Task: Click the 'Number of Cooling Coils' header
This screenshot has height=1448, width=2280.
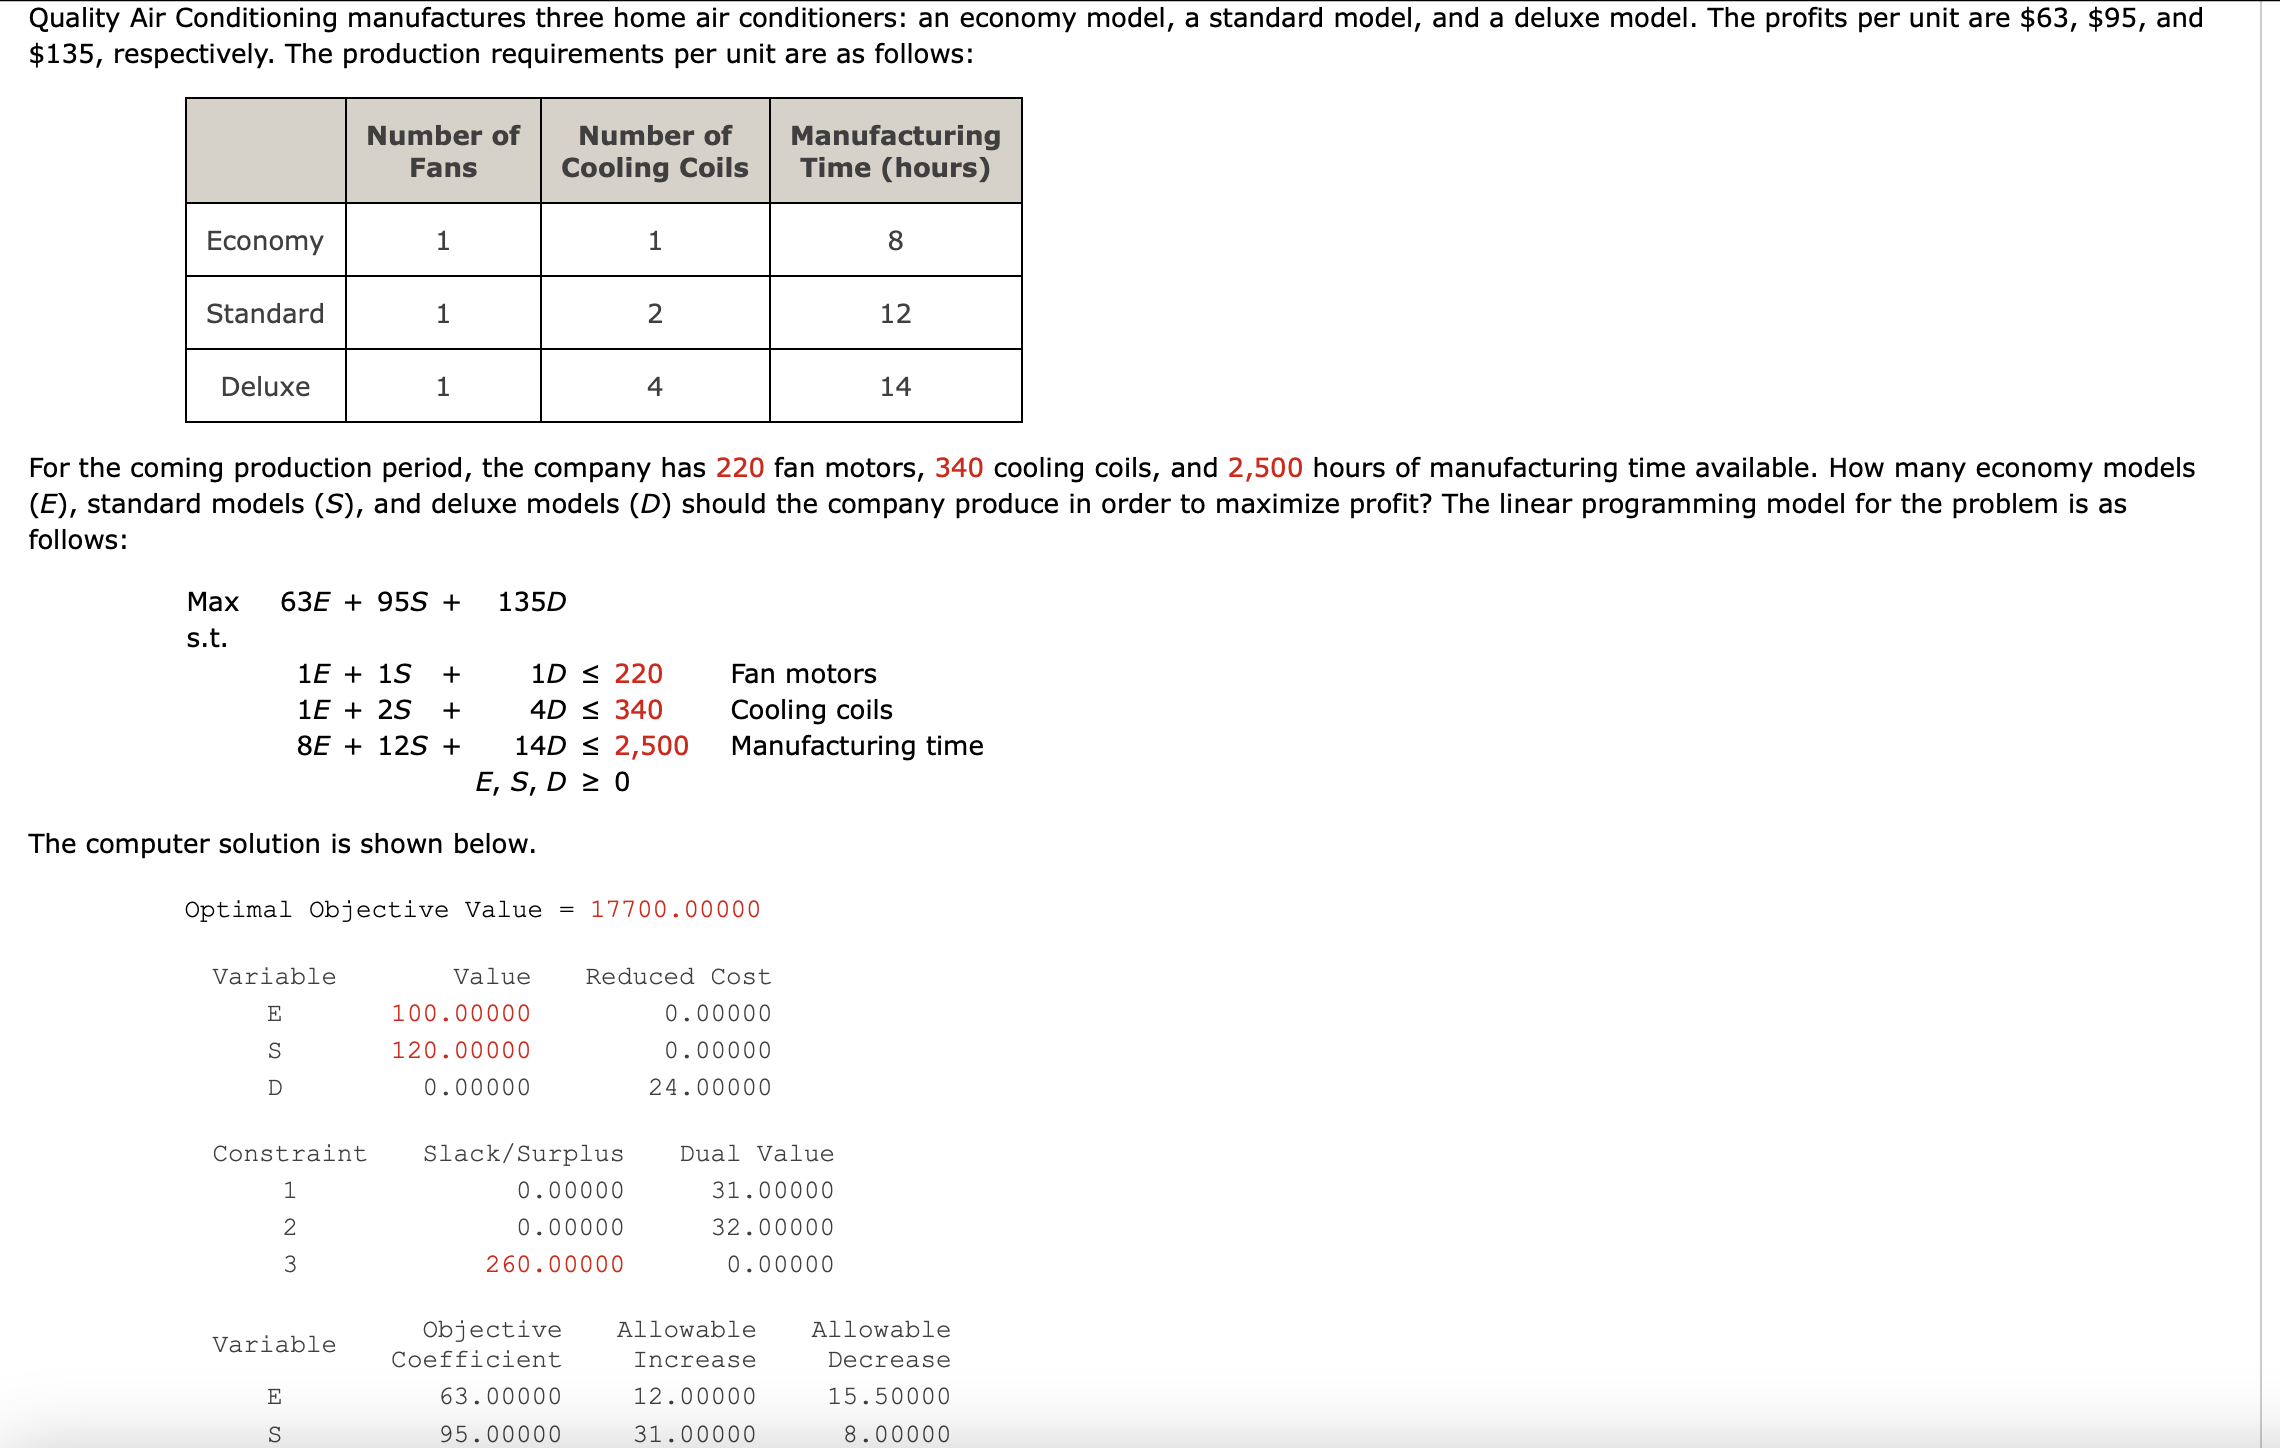Action: (655, 151)
